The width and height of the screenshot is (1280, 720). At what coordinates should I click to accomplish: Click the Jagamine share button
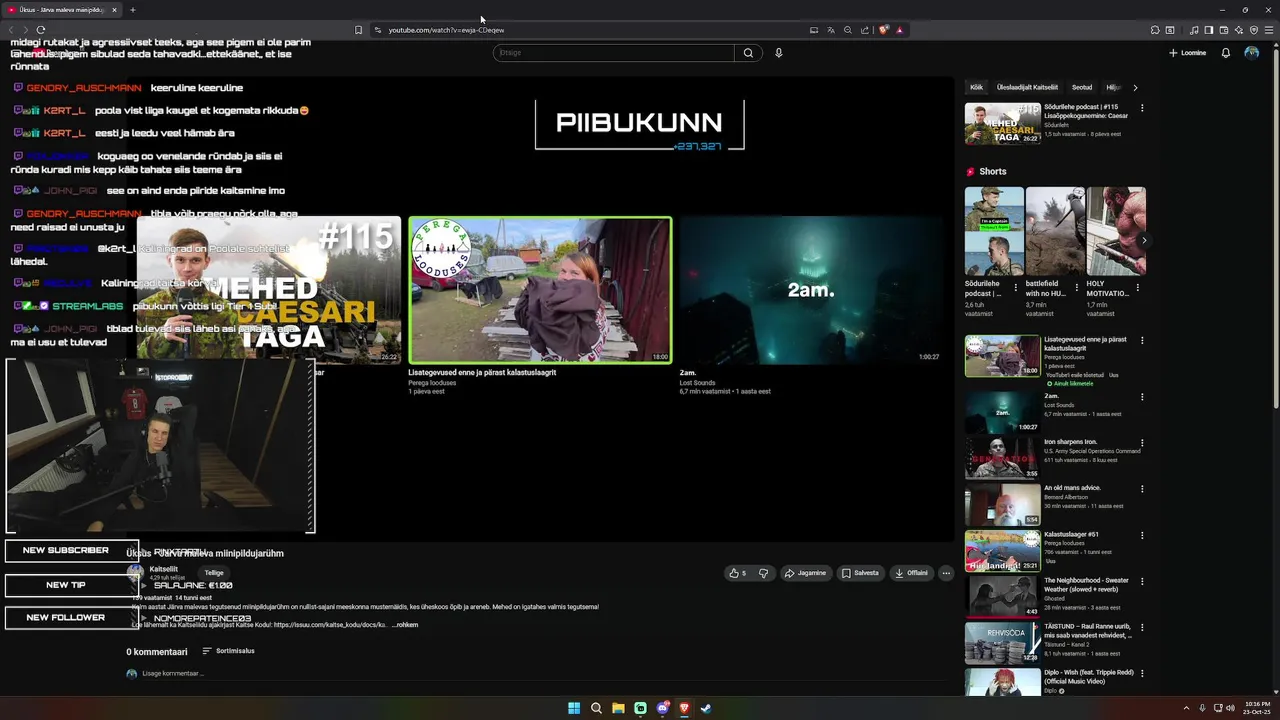click(x=805, y=573)
